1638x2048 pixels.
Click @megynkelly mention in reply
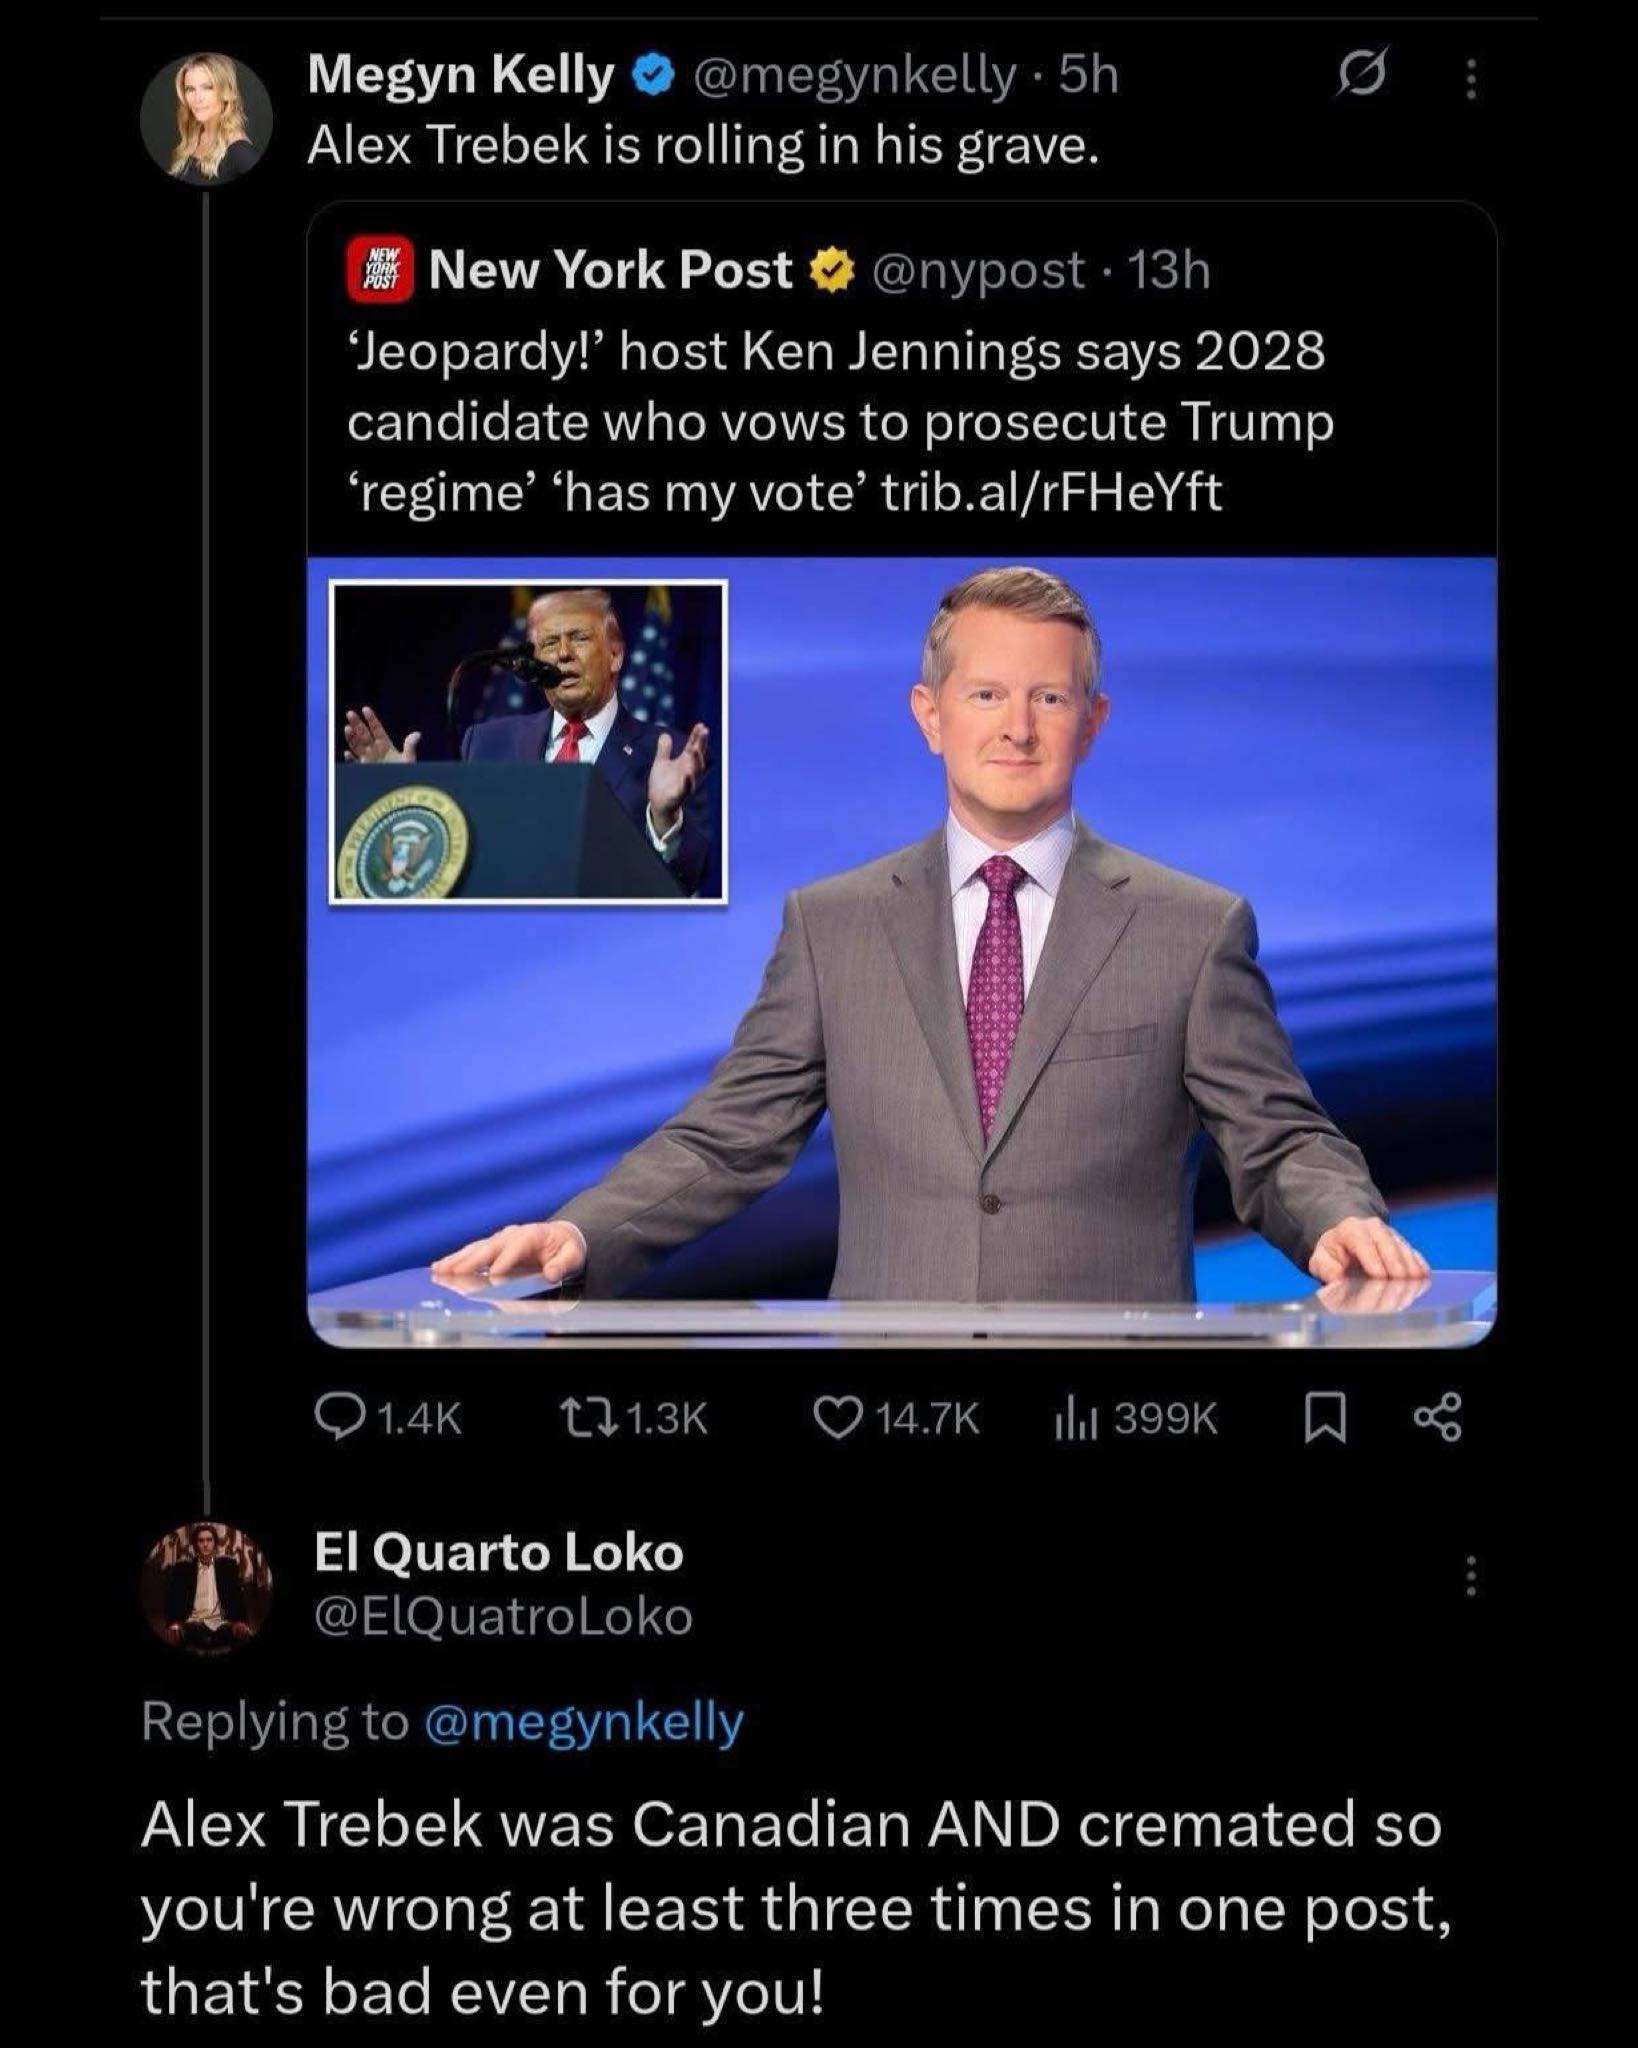[x=584, y=1721]
